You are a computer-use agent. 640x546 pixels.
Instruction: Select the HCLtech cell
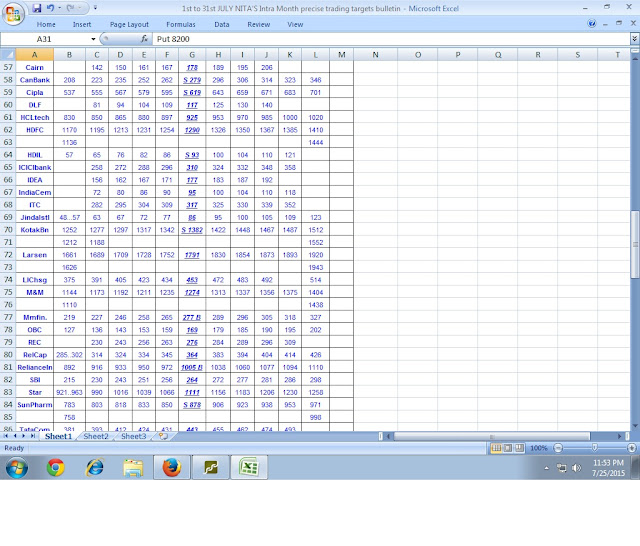34,118
